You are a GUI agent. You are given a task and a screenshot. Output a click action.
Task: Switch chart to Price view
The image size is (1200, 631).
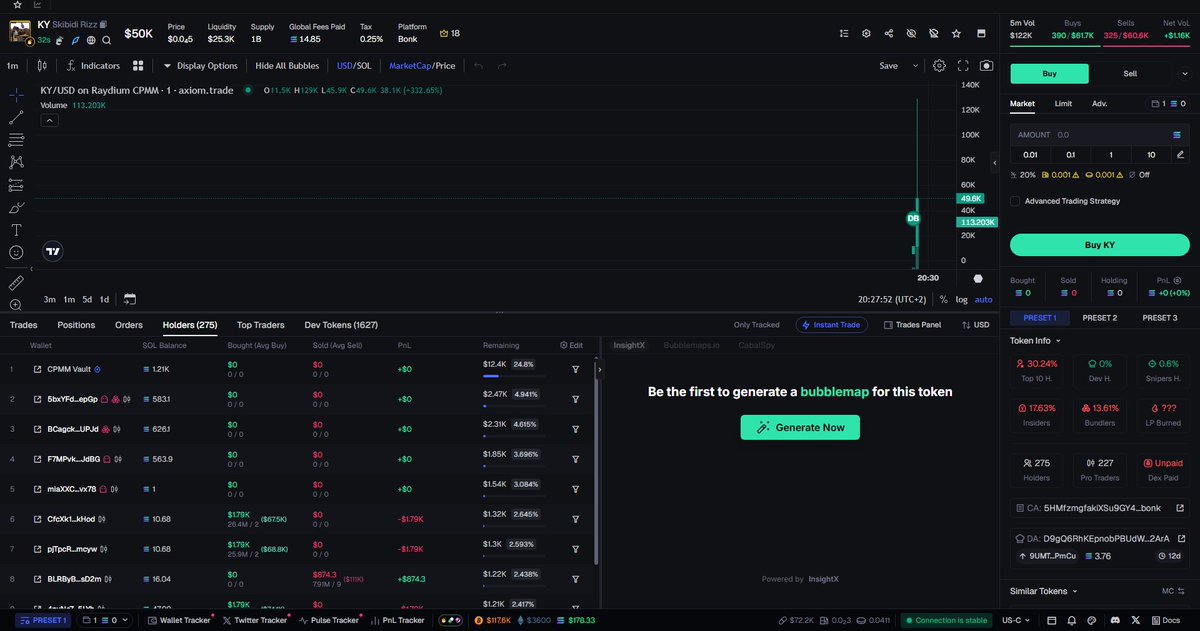click(x=445, y=66)
